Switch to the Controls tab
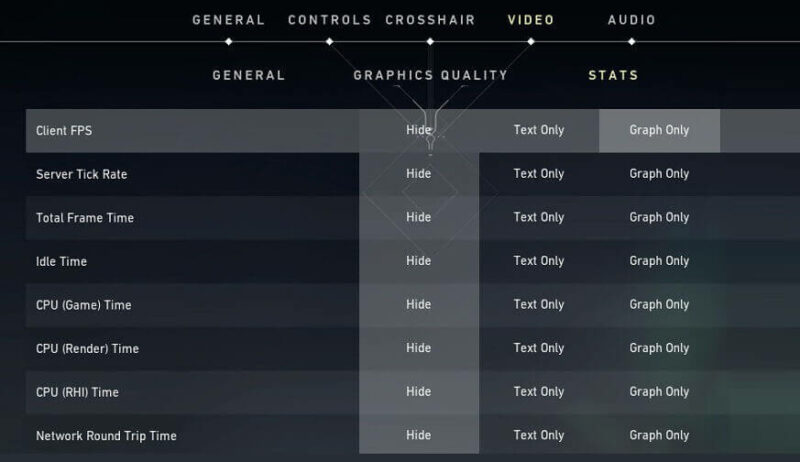This screenshot has width=800, height=462. pyautogui.click(x=330, y=20)
